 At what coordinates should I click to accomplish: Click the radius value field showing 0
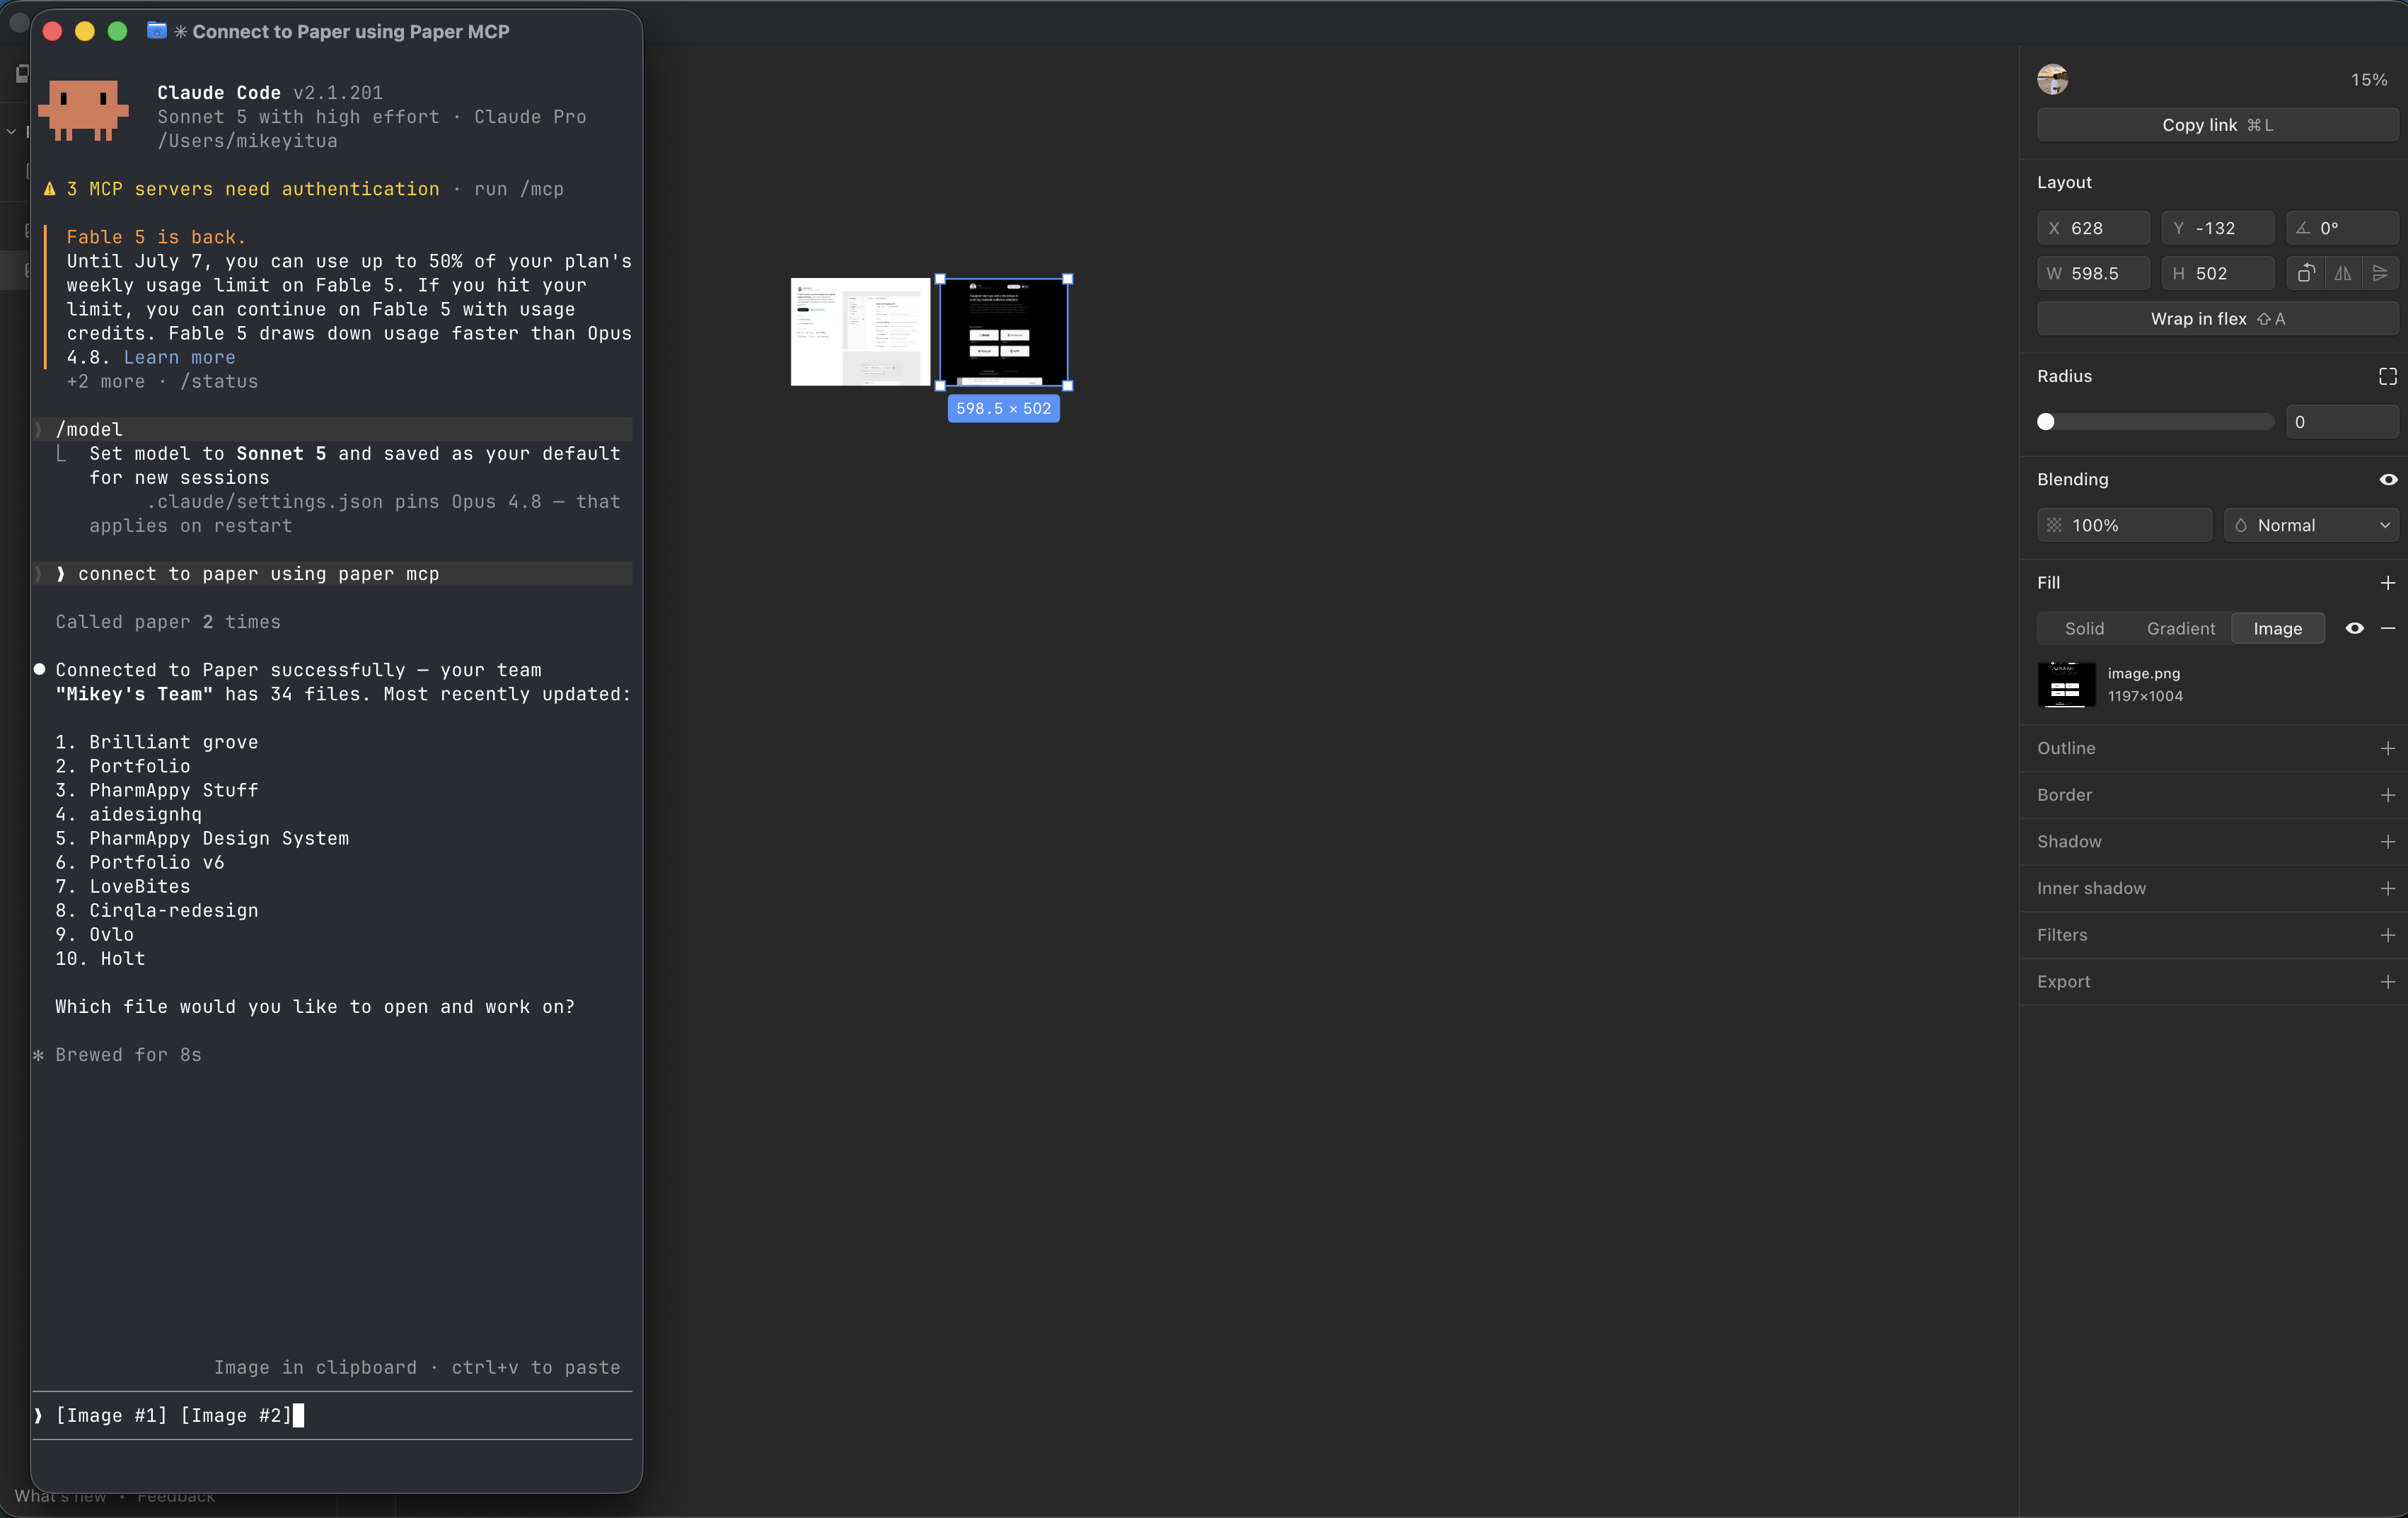[x=2341, y=422]
